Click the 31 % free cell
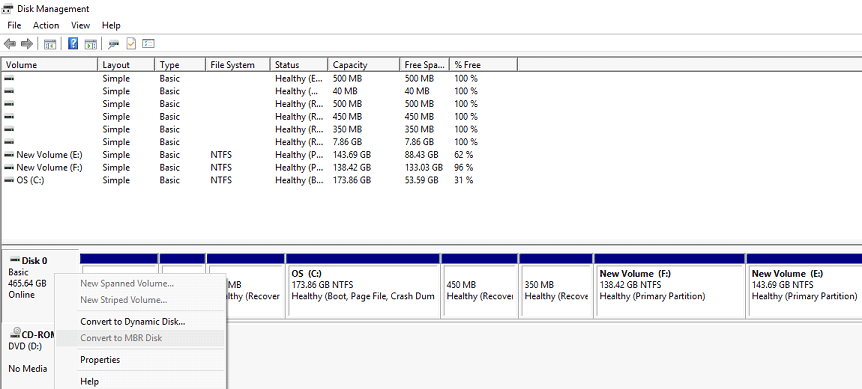The height and width of the screenshot is (389, 862). coord(463,180)
